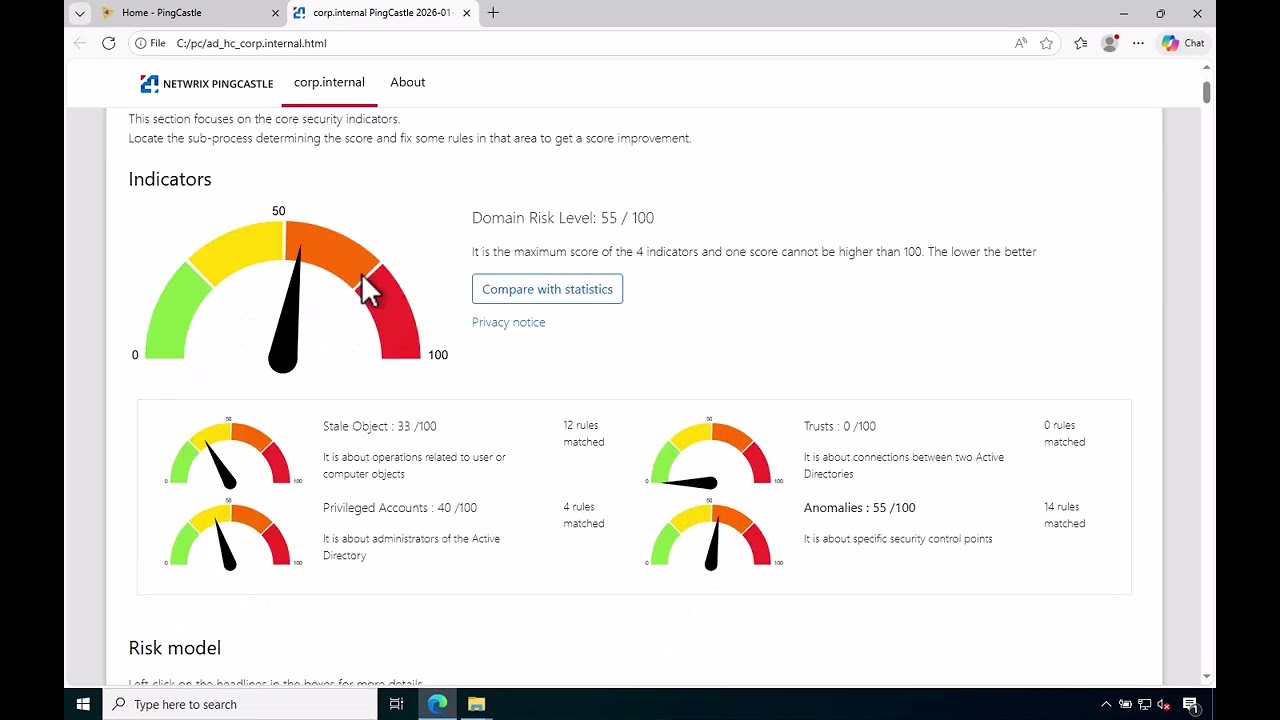The width and height of the screenshot is (1280, 720).
Task: Click the Stale Object gauge
Action: point(230,455)
